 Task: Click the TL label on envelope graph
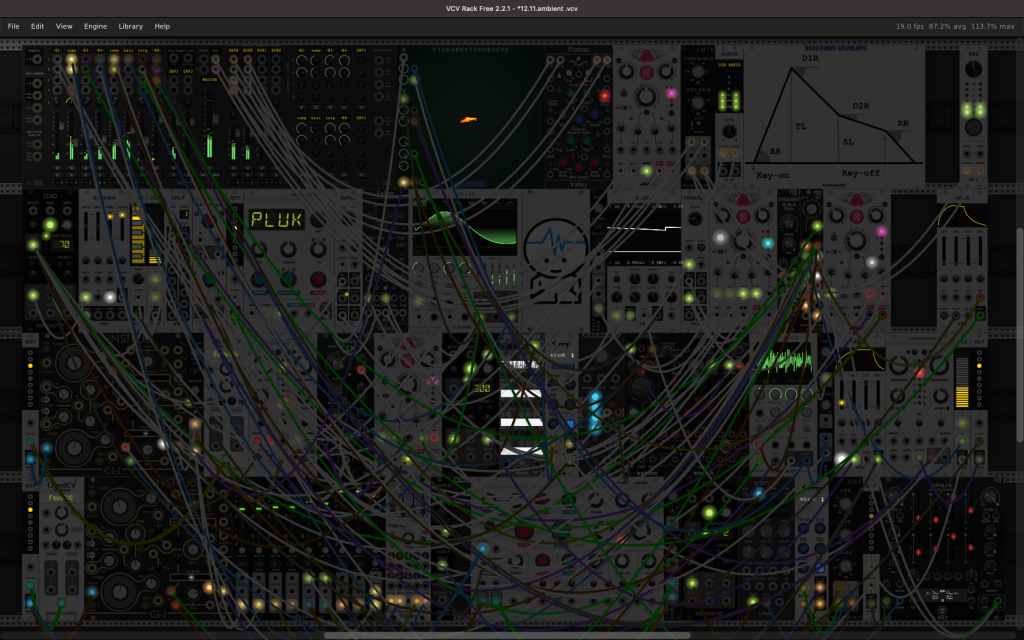point(801,127)
